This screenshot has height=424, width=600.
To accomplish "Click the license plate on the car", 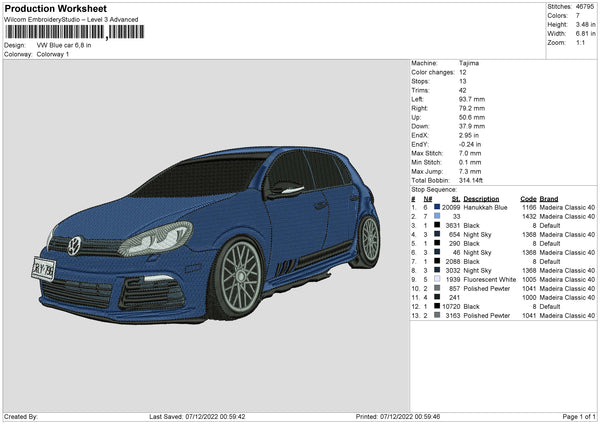I will (43, 268).
